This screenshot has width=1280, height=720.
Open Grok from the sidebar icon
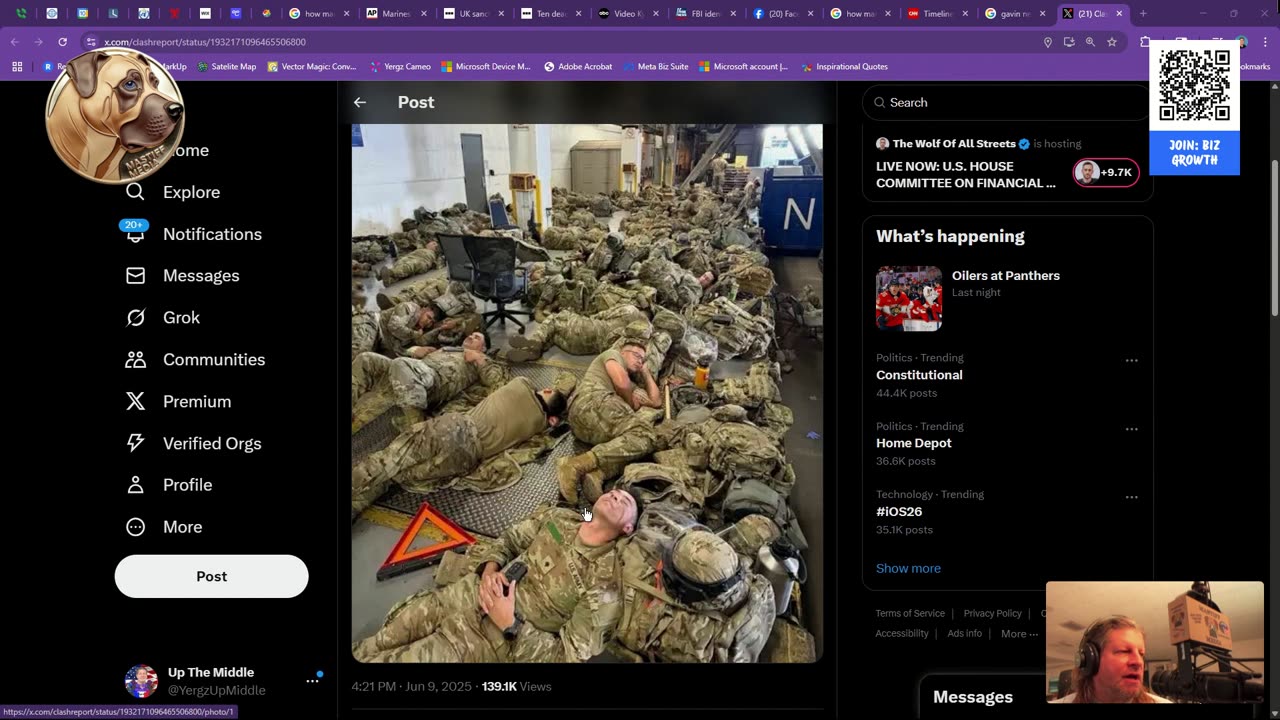136,318
